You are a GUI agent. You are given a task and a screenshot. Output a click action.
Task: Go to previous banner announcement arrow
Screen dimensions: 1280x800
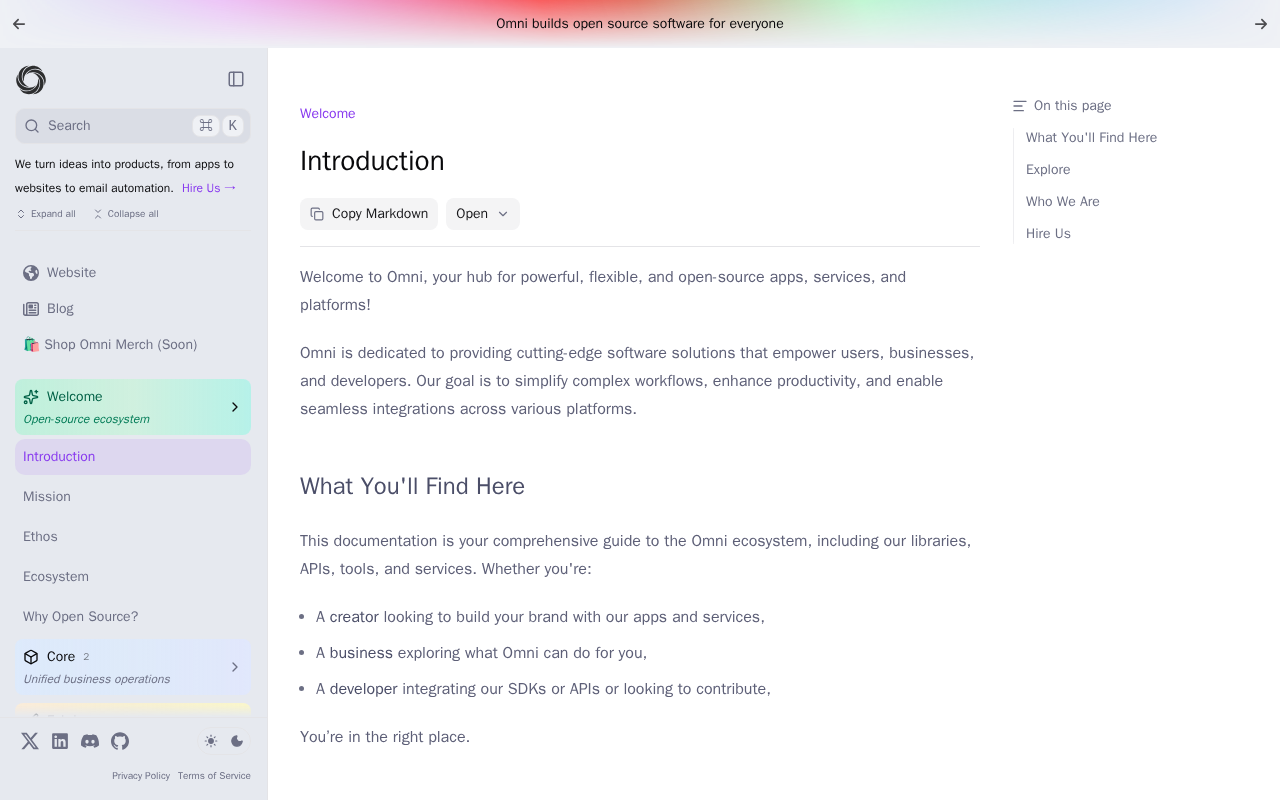click(x=19, y=24)
